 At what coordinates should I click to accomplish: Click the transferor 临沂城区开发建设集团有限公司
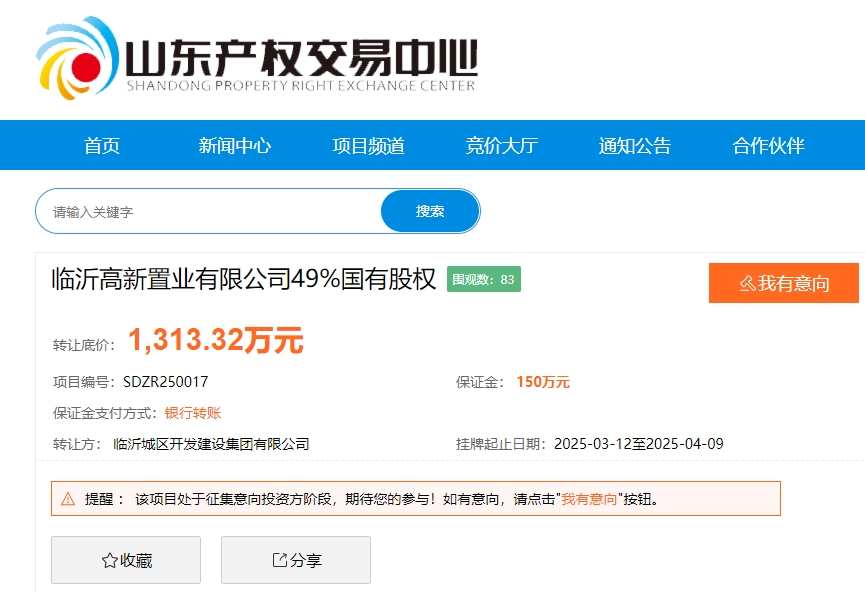coord(211,444)
